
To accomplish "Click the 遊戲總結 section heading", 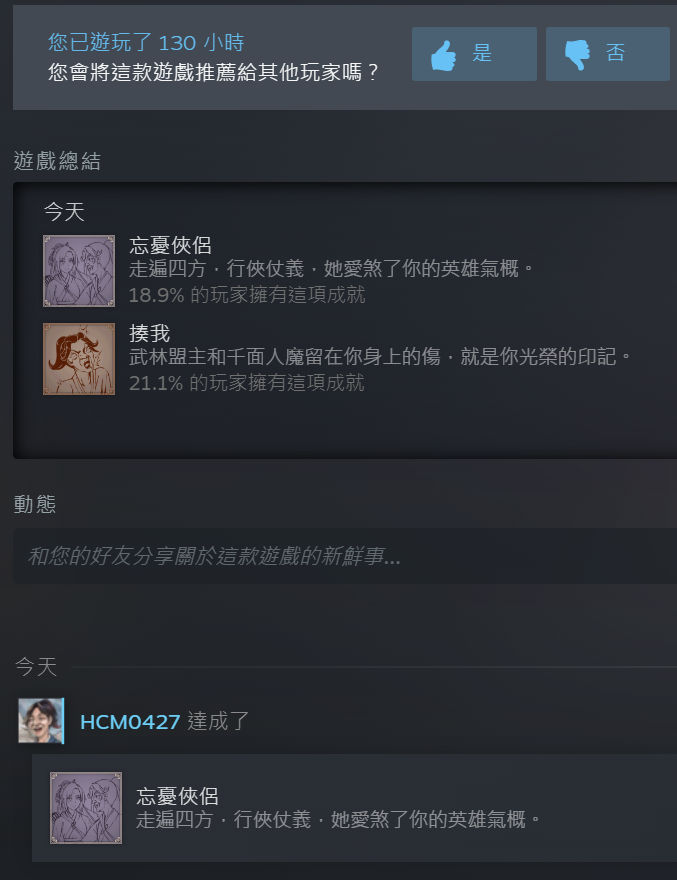I will pyautogui.click(x=57, y=161).
